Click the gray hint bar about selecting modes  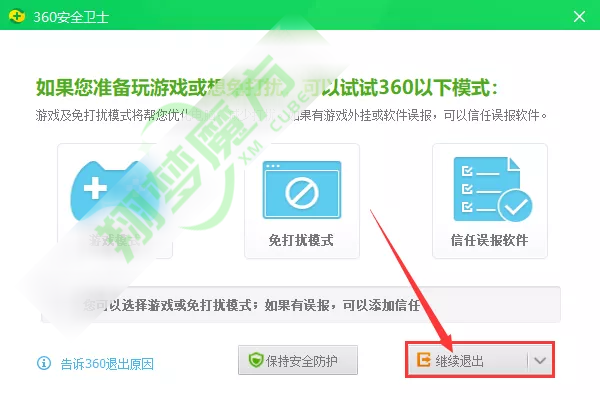coord(301,305)
